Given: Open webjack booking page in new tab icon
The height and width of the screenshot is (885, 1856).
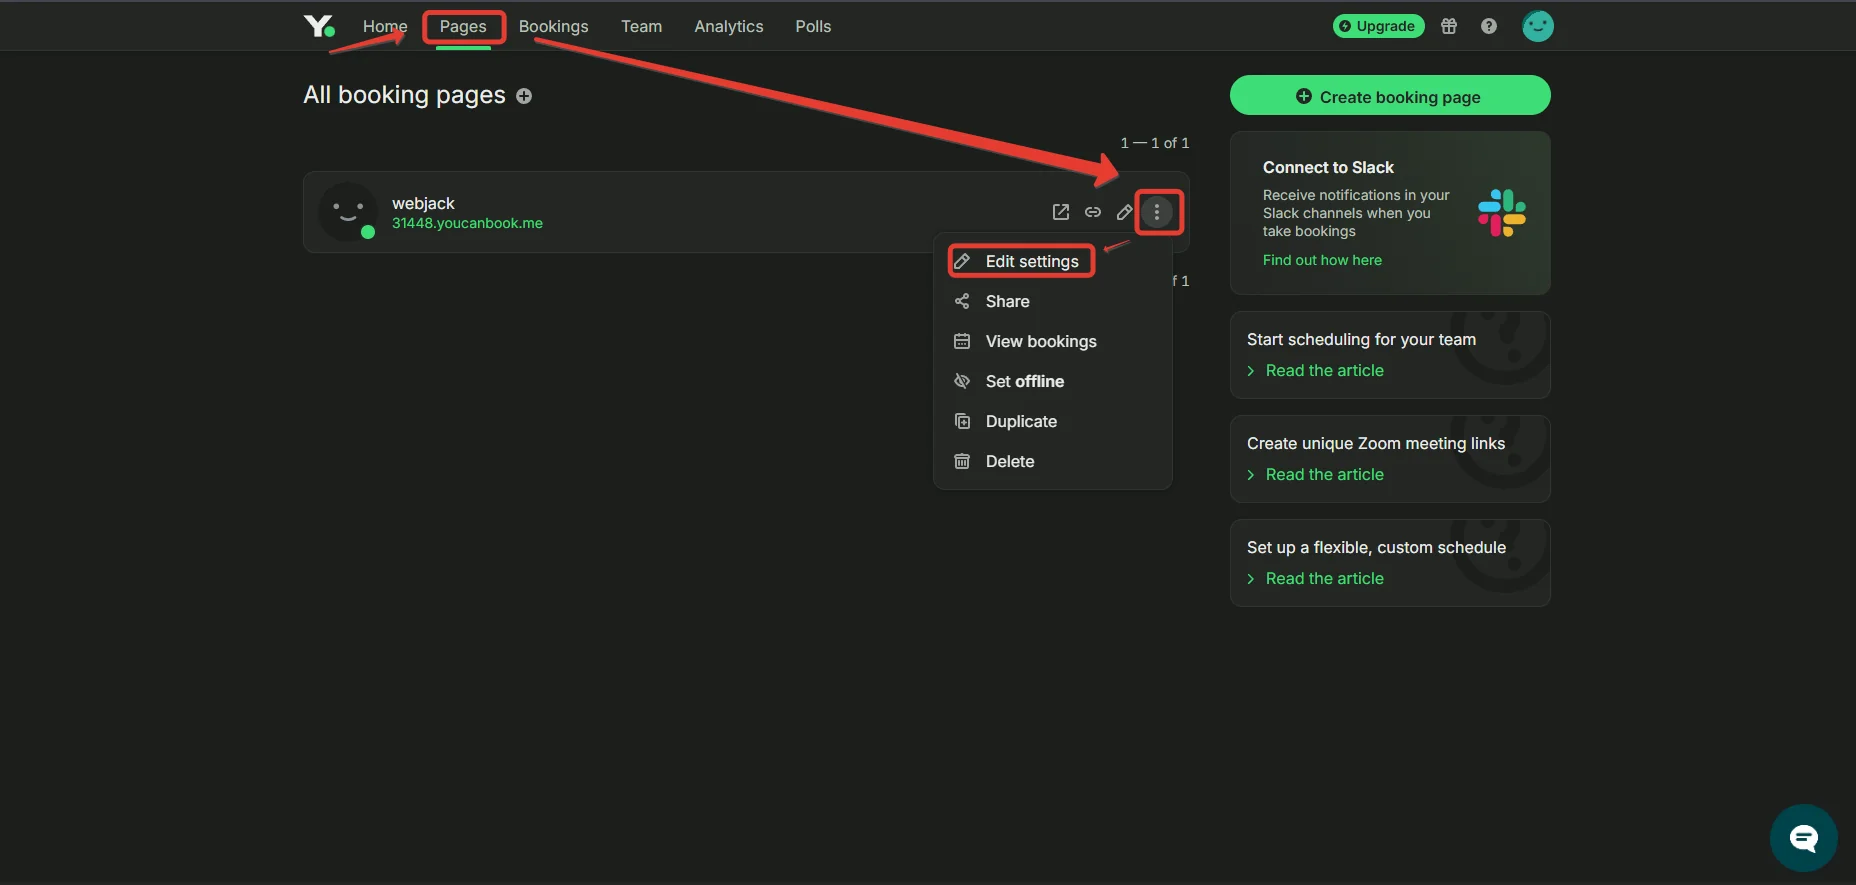Looking at the screenshot, I should [1061, 212].
